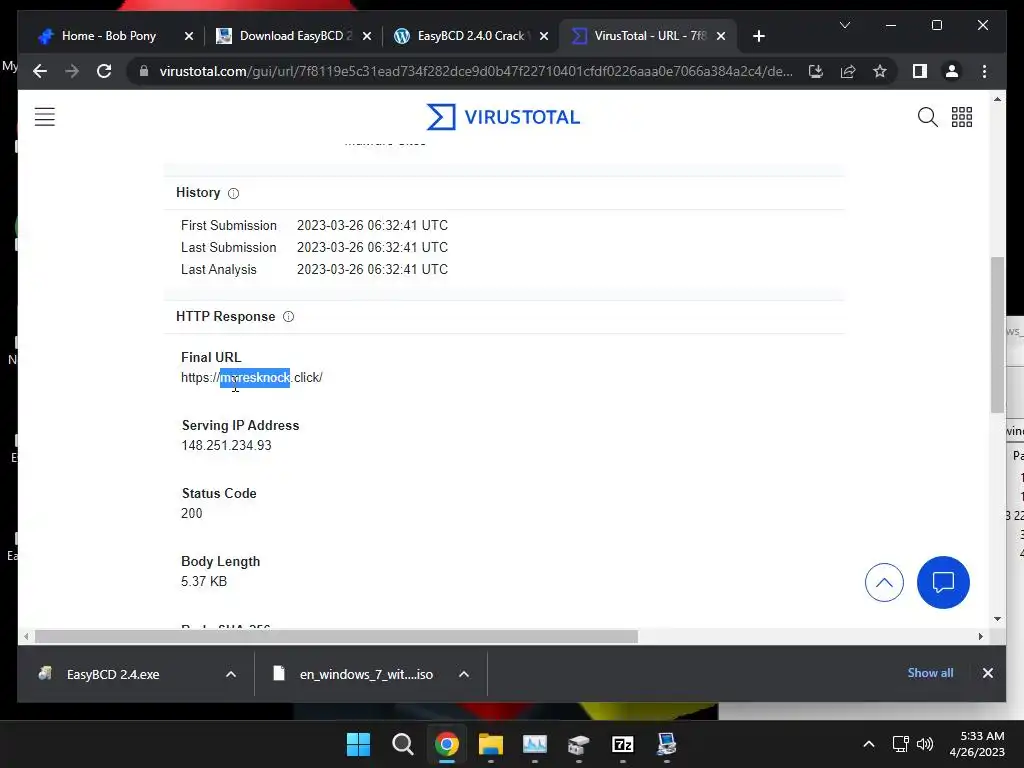
Task: Click the Status Code value 200
Action: [x=191, y=513]
